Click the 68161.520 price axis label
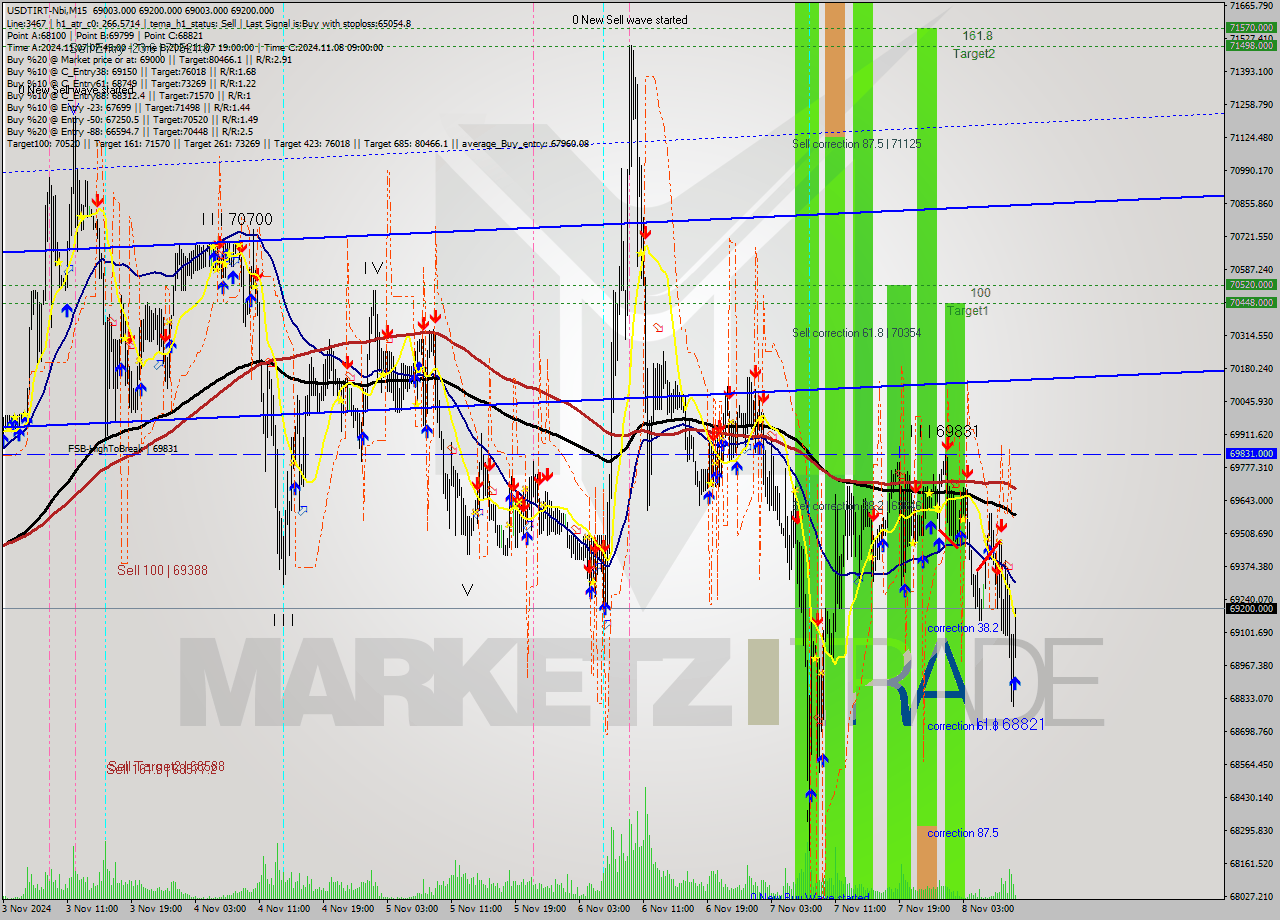Viewport: 1280px width, 920px height. pos(1251,863)
